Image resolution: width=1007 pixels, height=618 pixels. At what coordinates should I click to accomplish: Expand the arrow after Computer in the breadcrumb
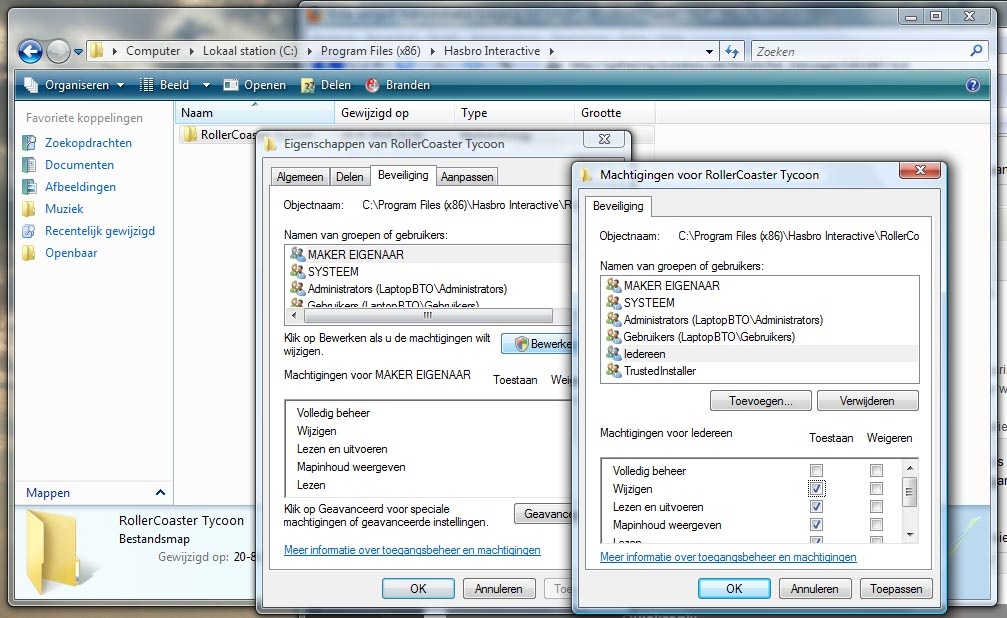191,51
